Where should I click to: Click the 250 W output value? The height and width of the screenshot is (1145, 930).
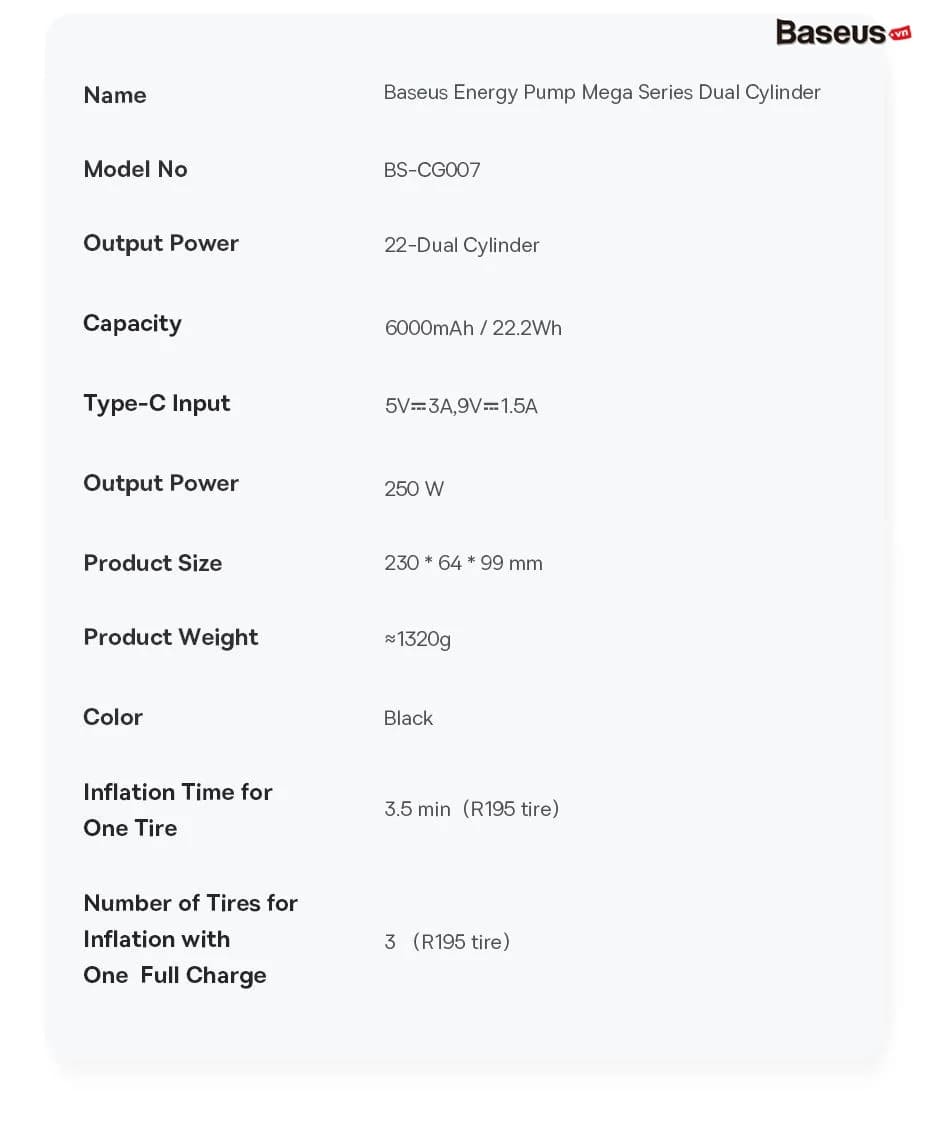(x=413, y=489)
